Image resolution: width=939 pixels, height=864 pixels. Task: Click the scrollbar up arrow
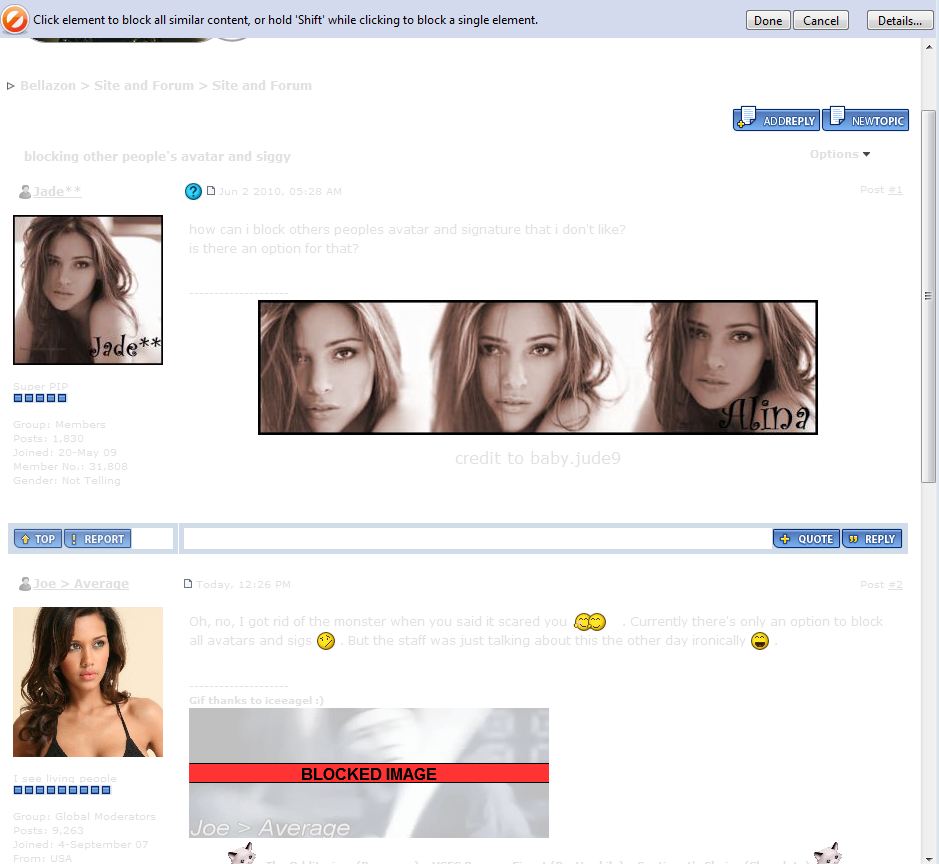pyautogui.click(x=929, y=47)
